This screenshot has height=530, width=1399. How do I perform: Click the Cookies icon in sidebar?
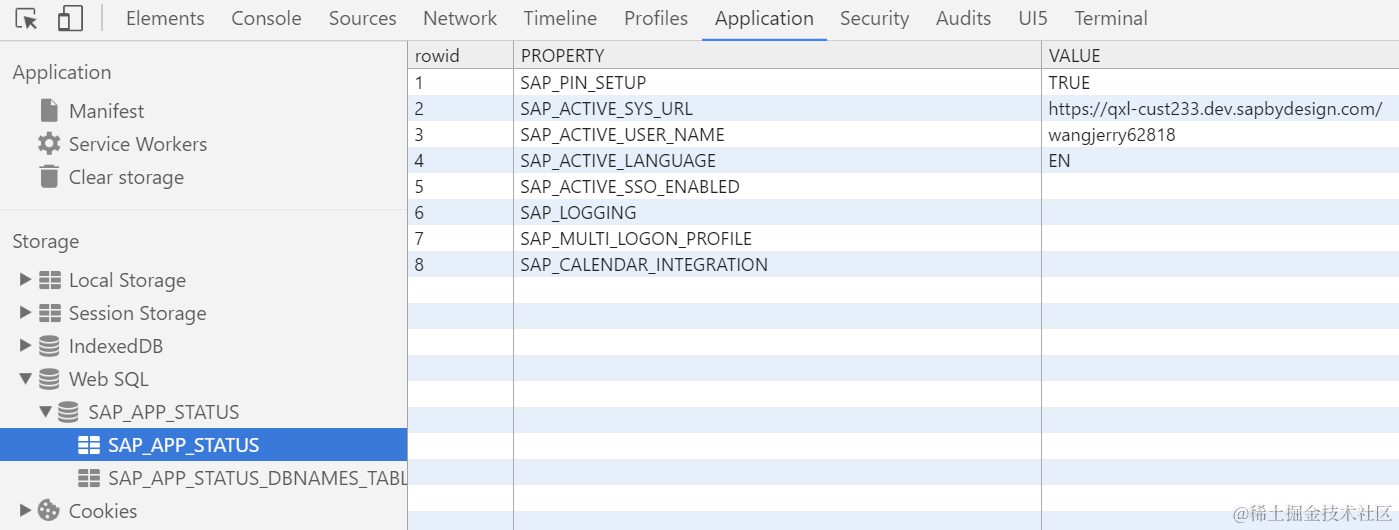[49, 511]
